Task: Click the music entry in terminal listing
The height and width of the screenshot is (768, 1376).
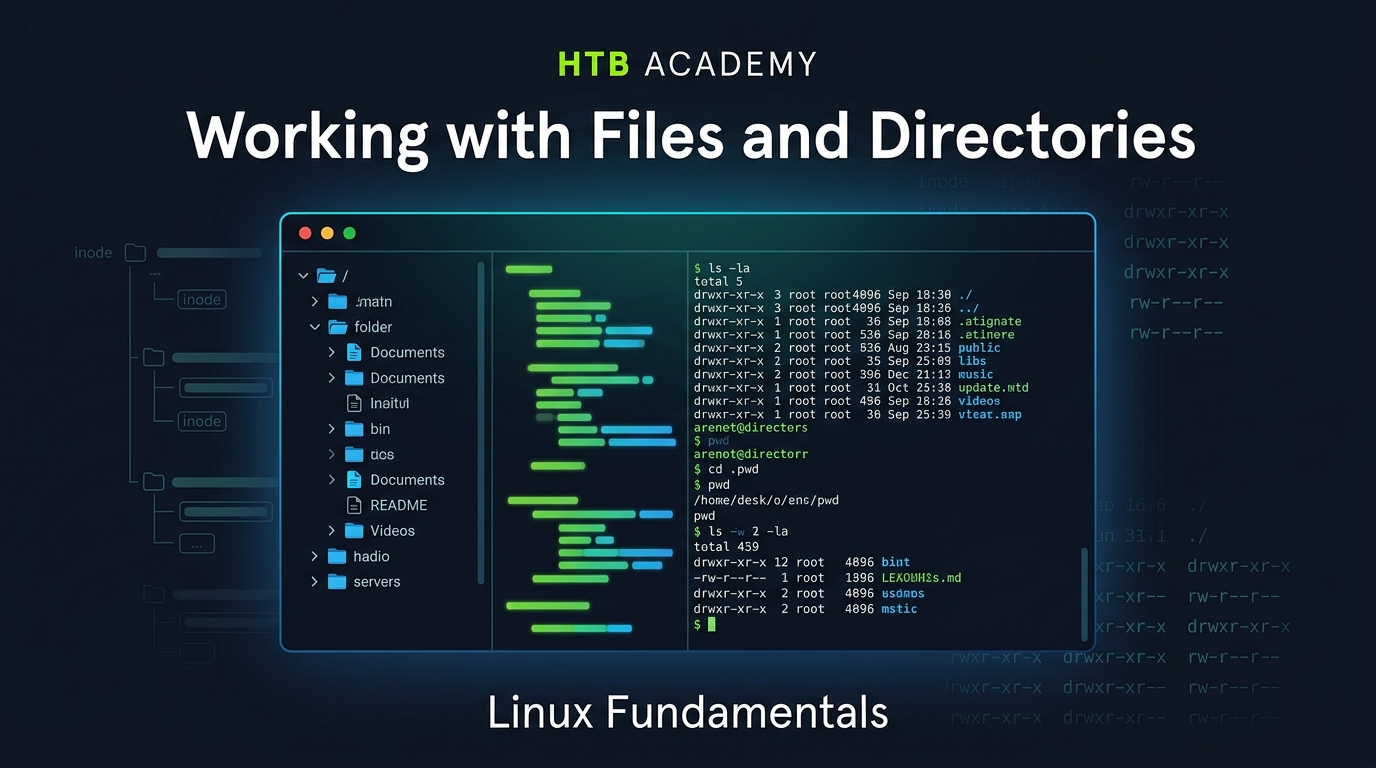Action: coord(976,374)
